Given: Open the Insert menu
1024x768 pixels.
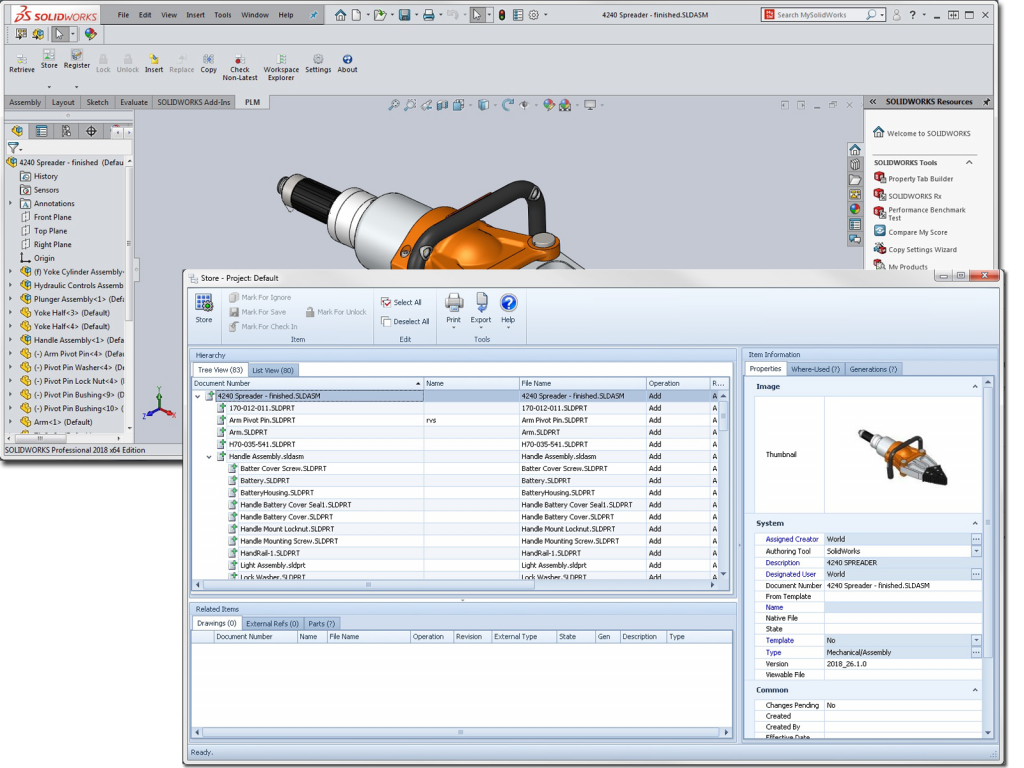Looking at the screenshot, I should click(x=195, y=14).
